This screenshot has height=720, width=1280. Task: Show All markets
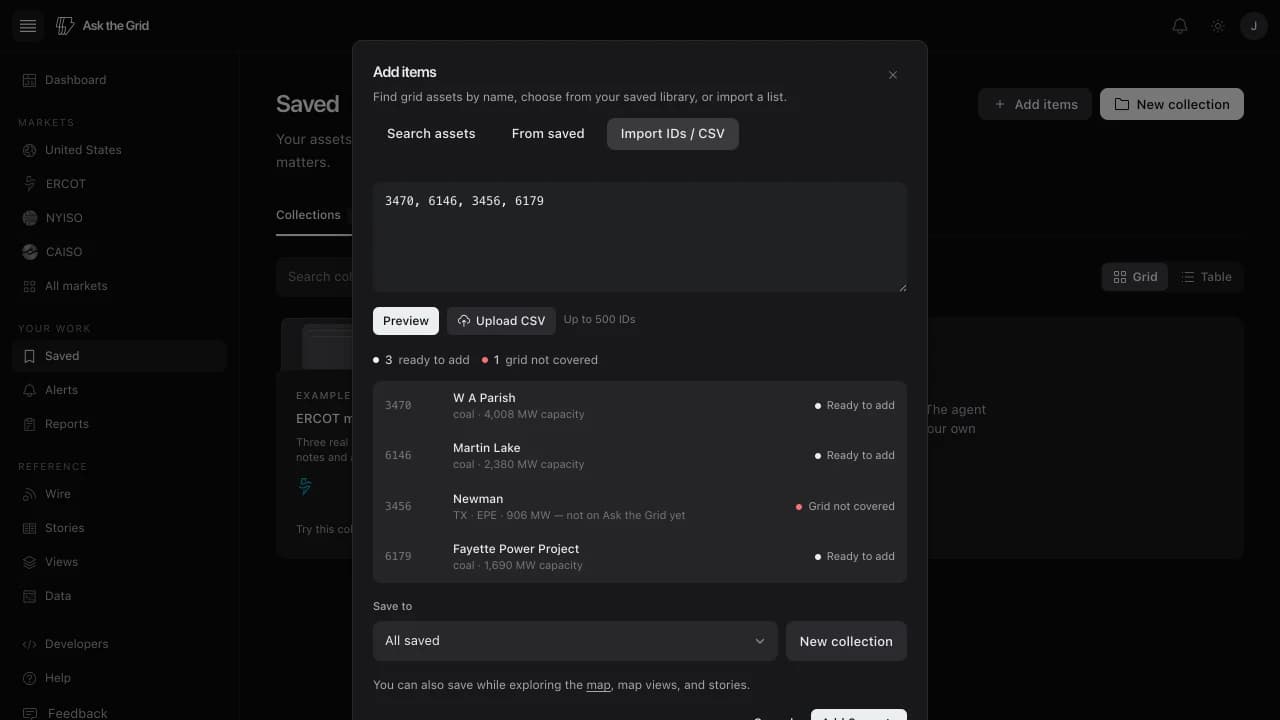(120, 286)
